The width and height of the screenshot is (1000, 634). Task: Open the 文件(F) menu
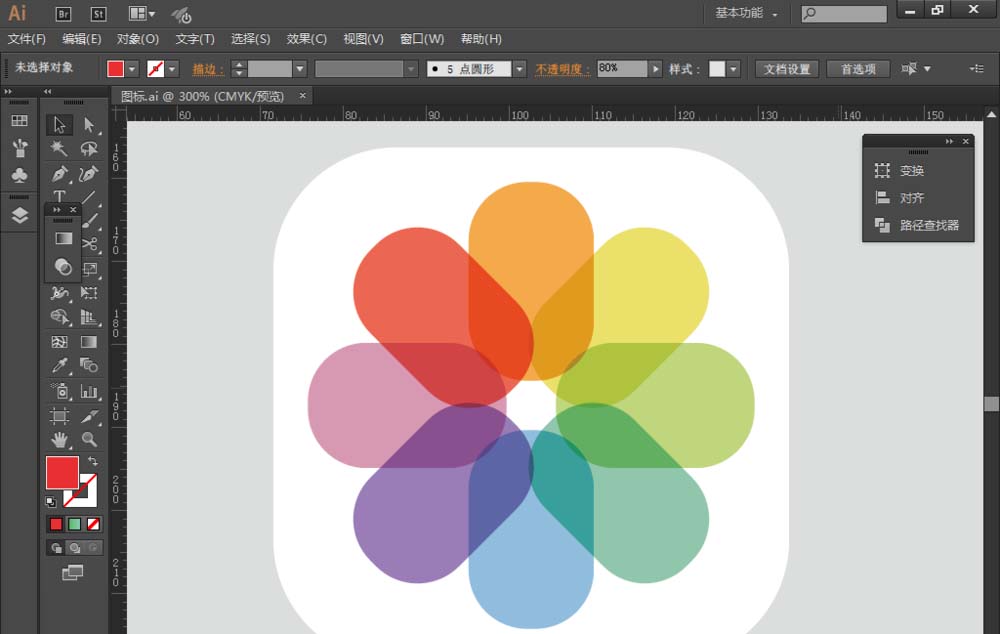point(27,39)
